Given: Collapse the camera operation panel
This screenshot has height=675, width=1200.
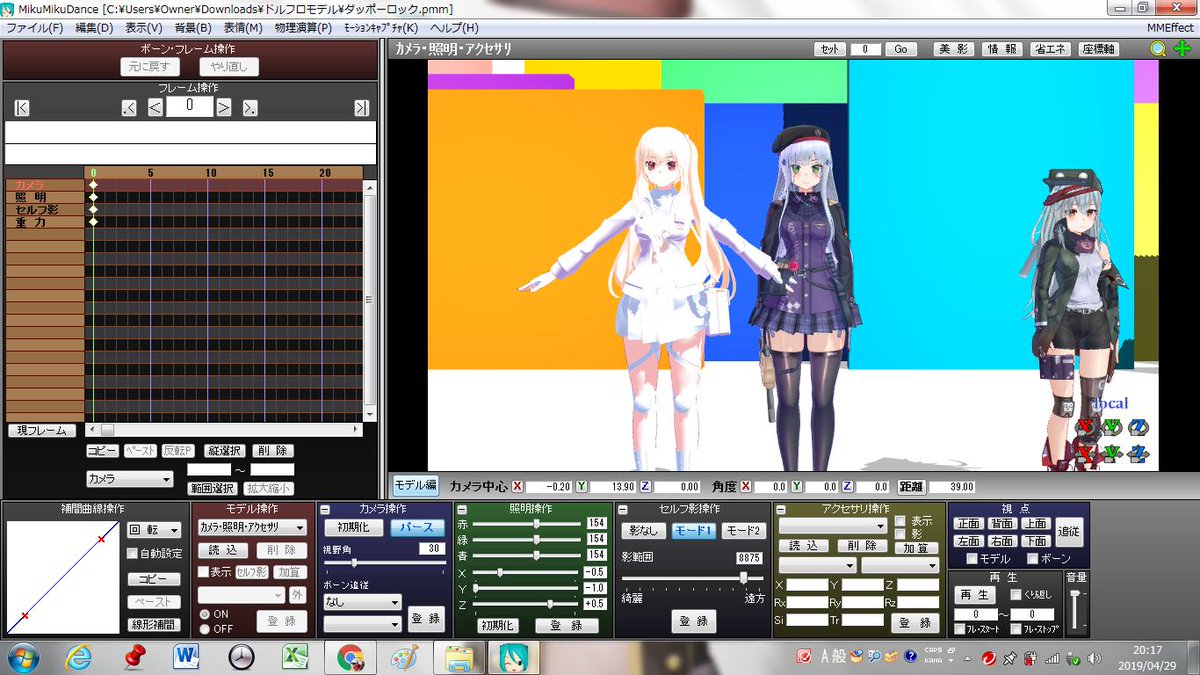Looking at the screenshot, I should [x=326, y=509].
